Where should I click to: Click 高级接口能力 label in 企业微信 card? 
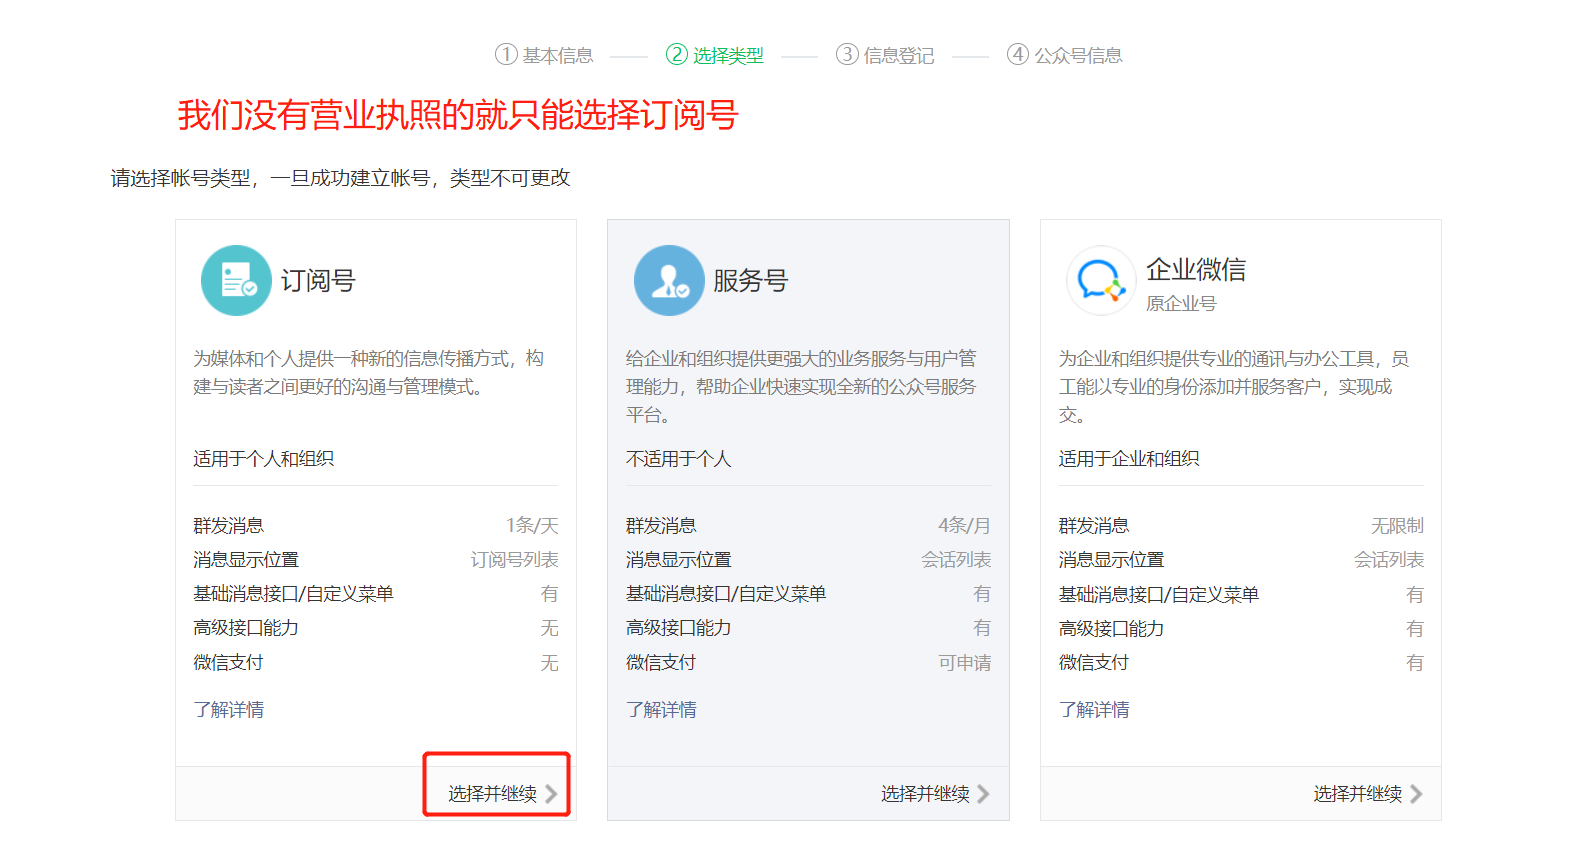point(1112,629)
